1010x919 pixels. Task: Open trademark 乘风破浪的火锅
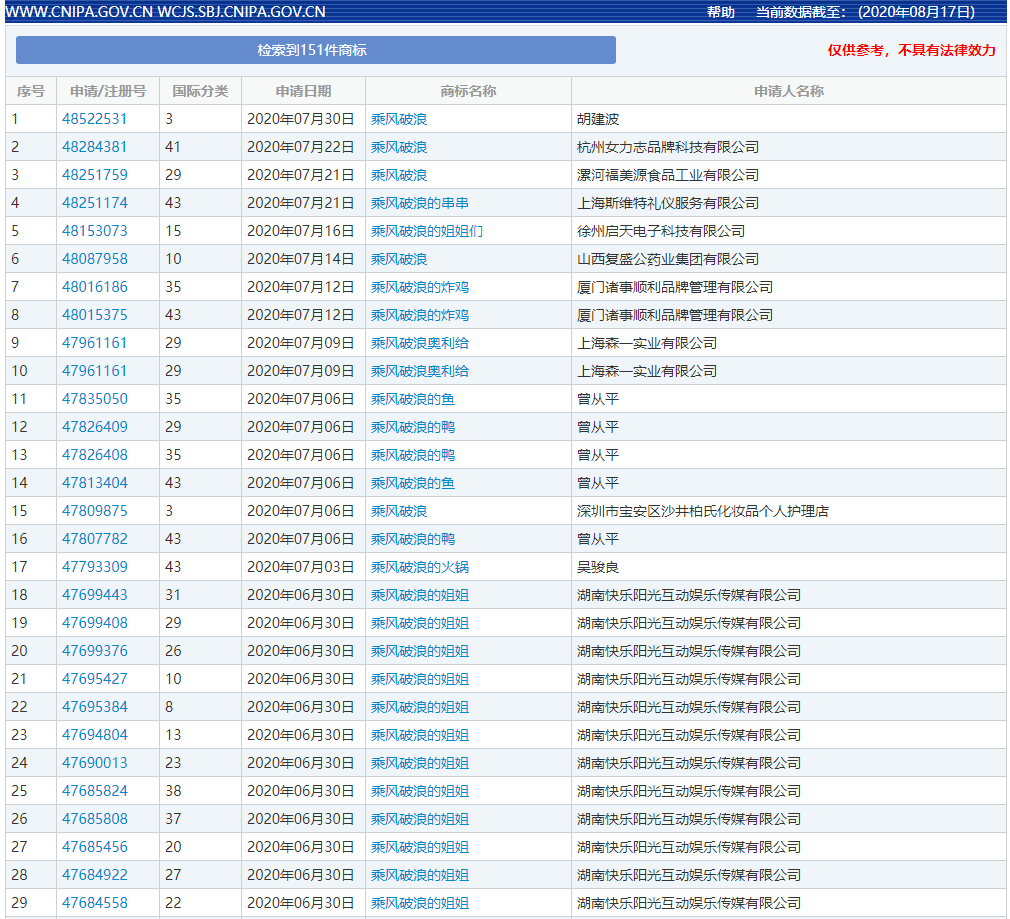click(x=419, y=567)
